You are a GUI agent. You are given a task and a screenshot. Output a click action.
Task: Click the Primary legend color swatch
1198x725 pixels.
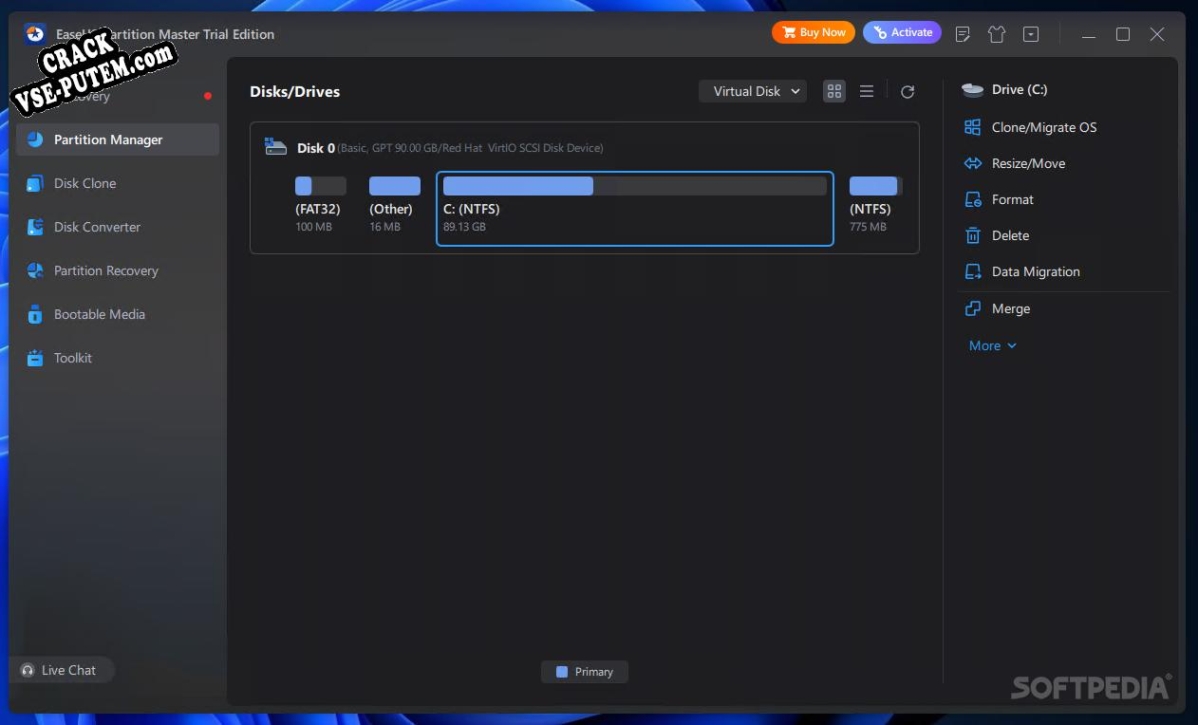pos(562,672)
